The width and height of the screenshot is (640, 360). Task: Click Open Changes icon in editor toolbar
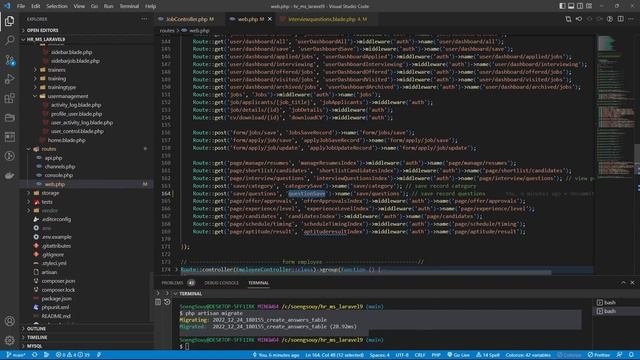(x=568, y=19)
